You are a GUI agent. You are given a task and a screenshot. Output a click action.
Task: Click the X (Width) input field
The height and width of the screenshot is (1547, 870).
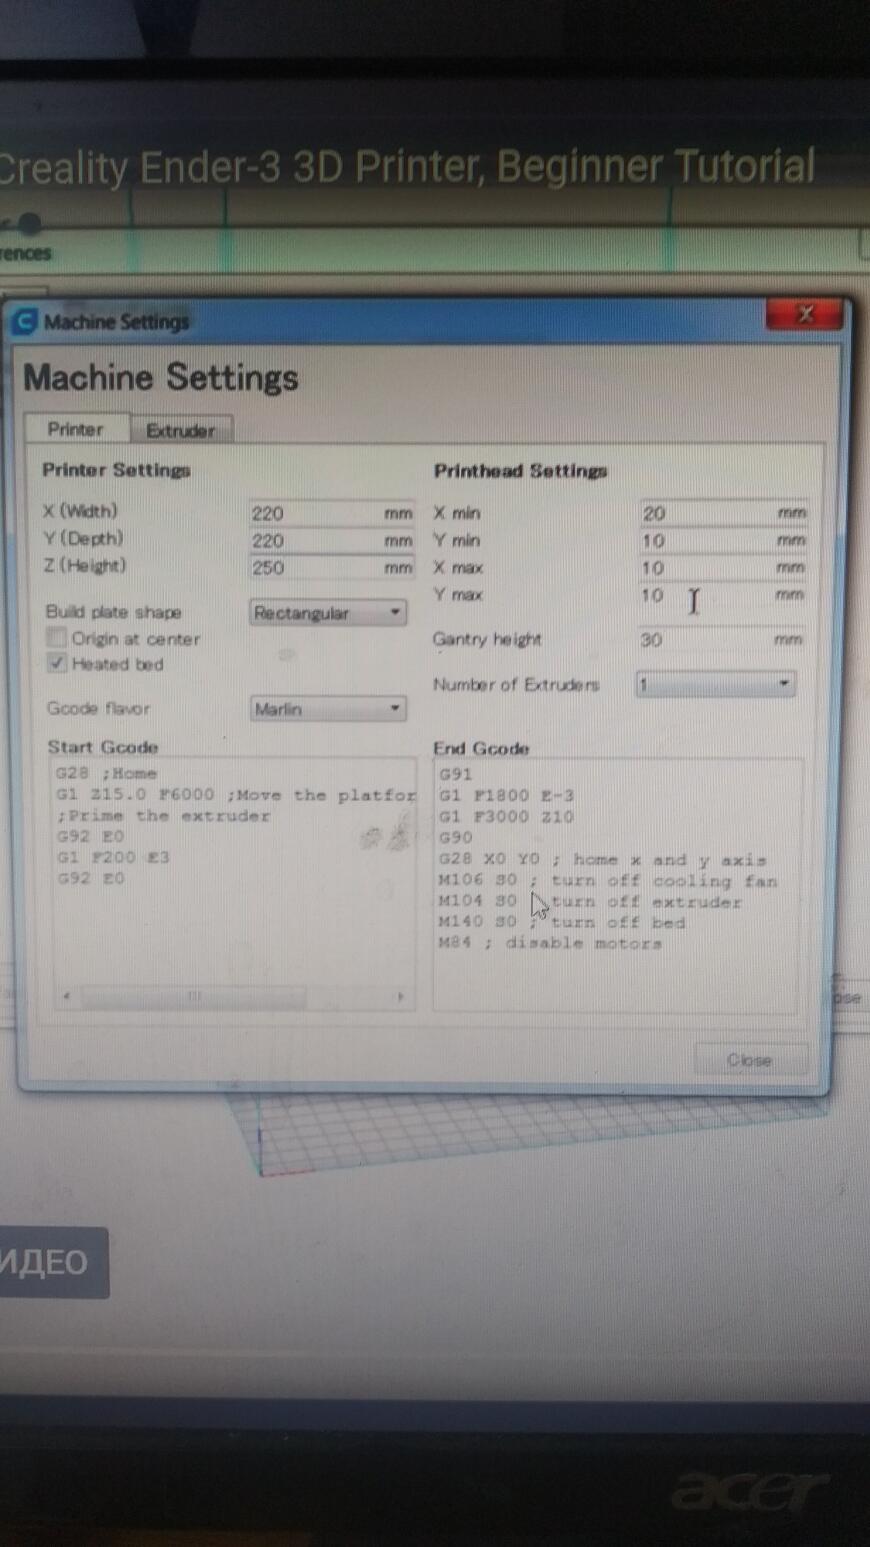pos(331,513)
